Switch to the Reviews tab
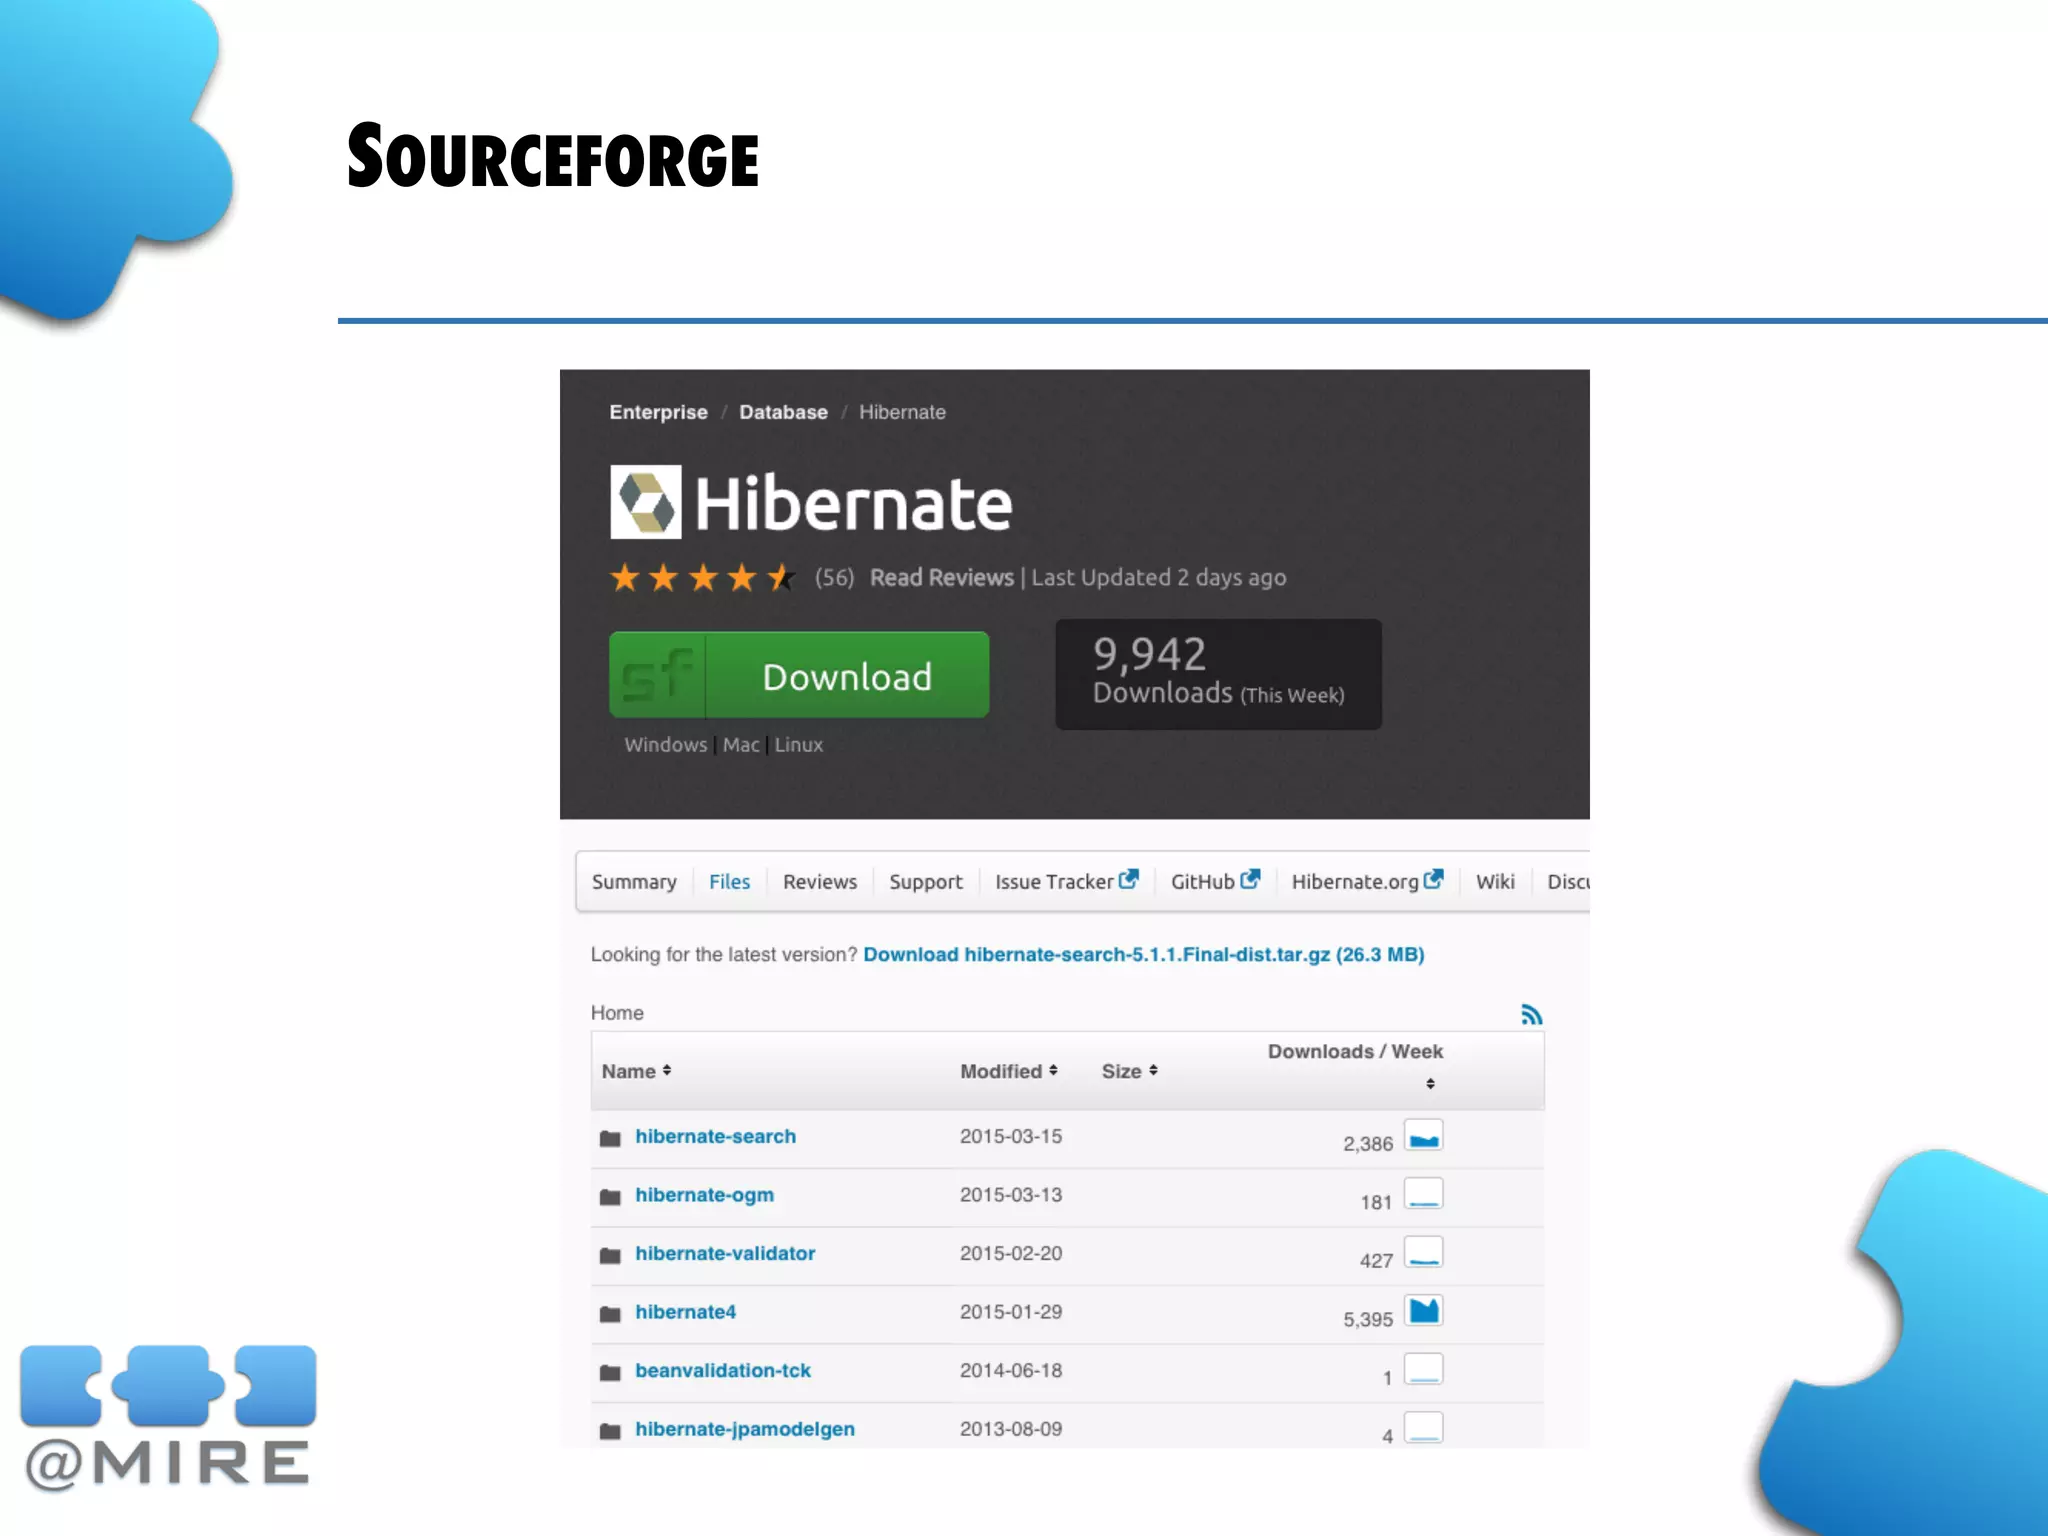The image size is (2048, 1536). click(820, 882)
